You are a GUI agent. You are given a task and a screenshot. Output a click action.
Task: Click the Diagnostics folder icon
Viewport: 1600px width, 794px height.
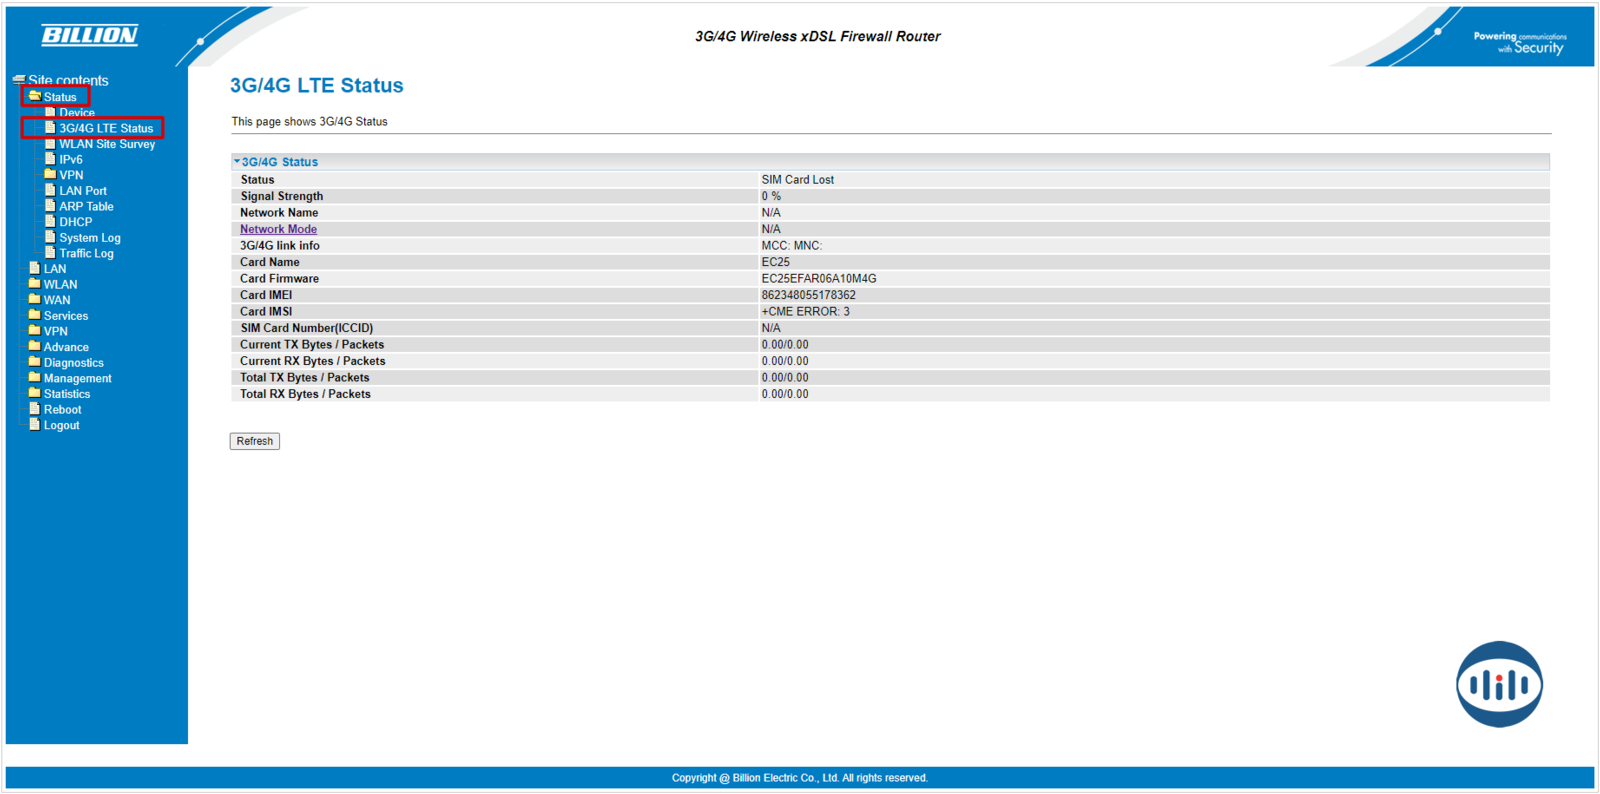[x=35, y=362]
